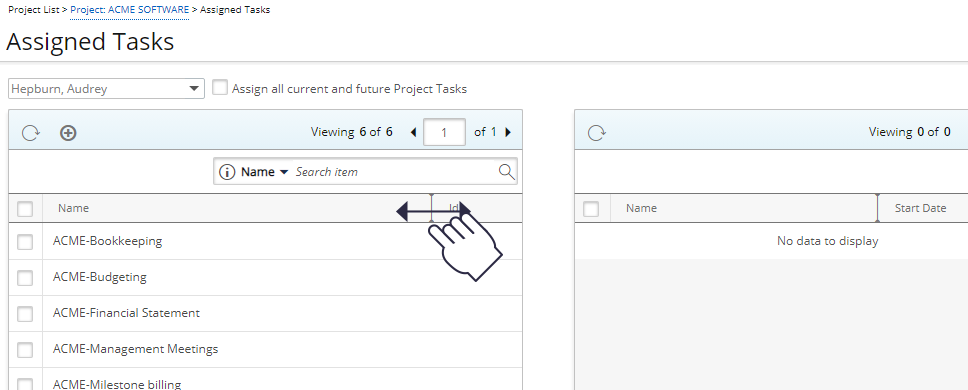The image size is (968, 390).
Task: Go to previous page arrow
Action: pyautogui.click(x=414, y=132)
